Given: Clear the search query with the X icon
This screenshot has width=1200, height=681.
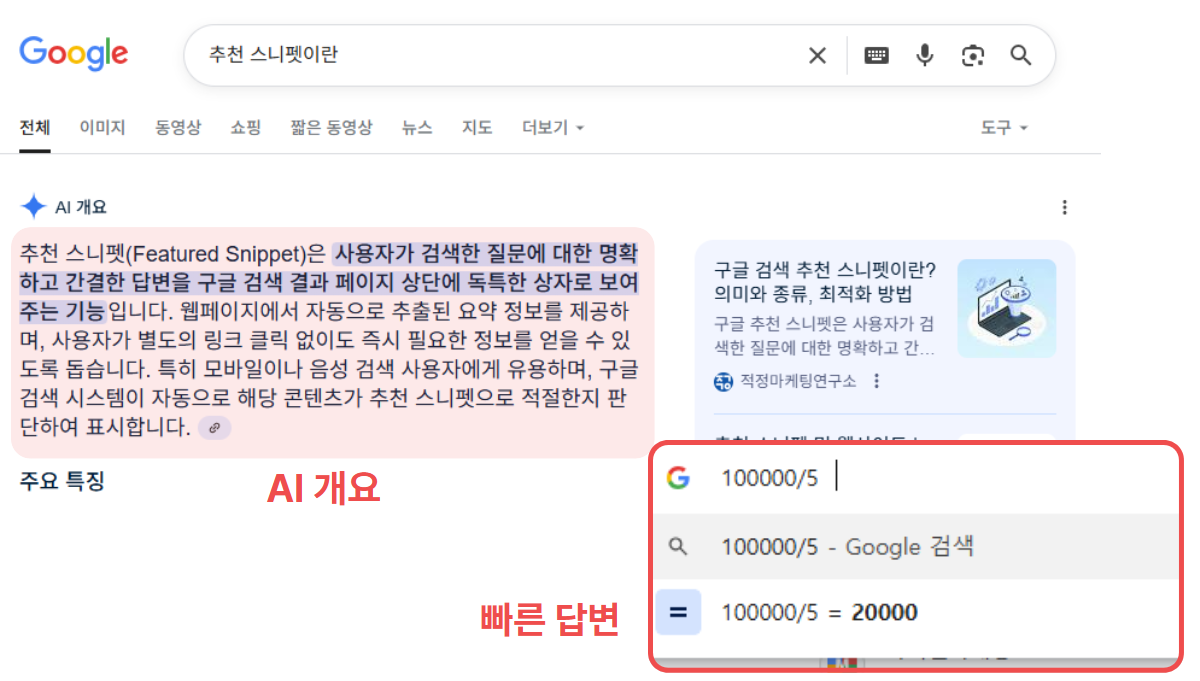Looking at the screenshot, I should [x=818, y=55].
